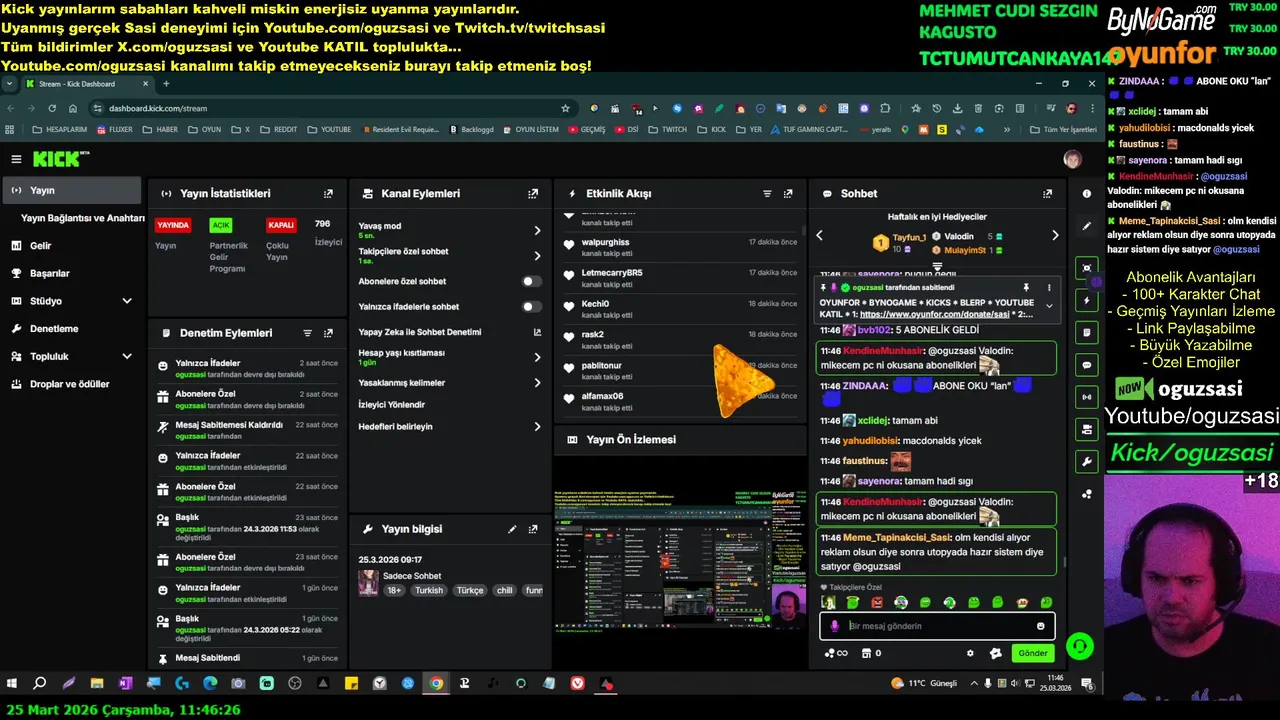Click the speech bubble icon in the right sidebar

pyautogui.click(x=1087, y=364)
